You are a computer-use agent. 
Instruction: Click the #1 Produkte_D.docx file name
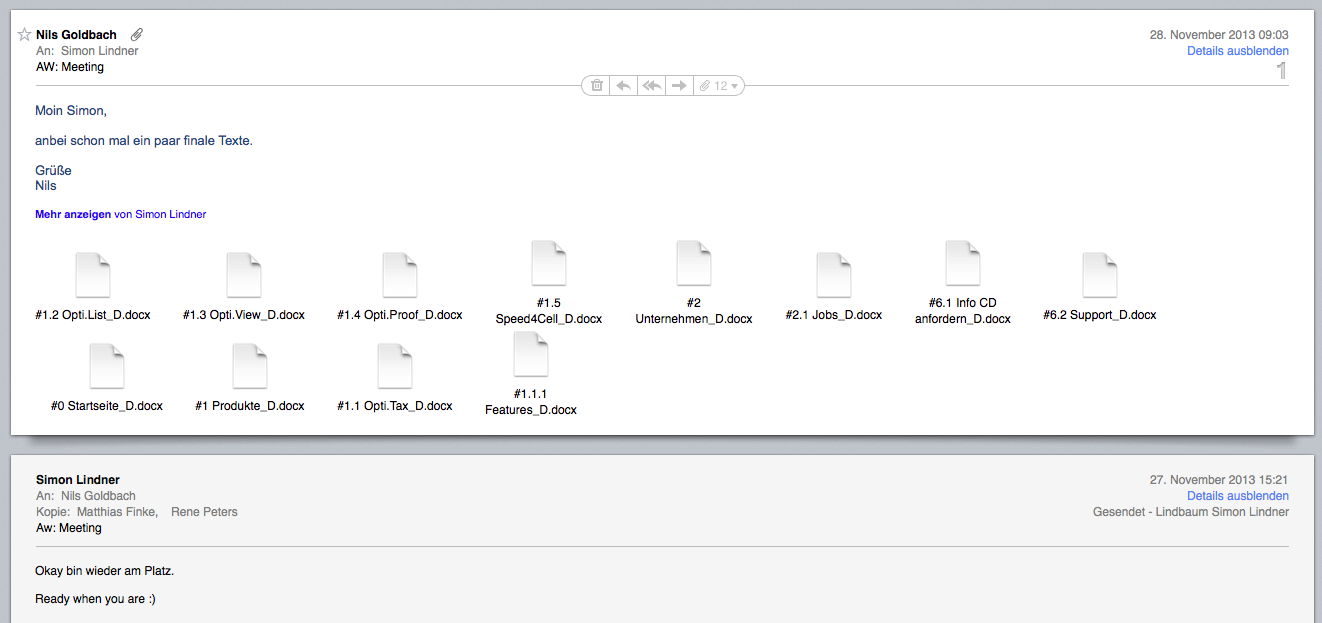(250, 406)
